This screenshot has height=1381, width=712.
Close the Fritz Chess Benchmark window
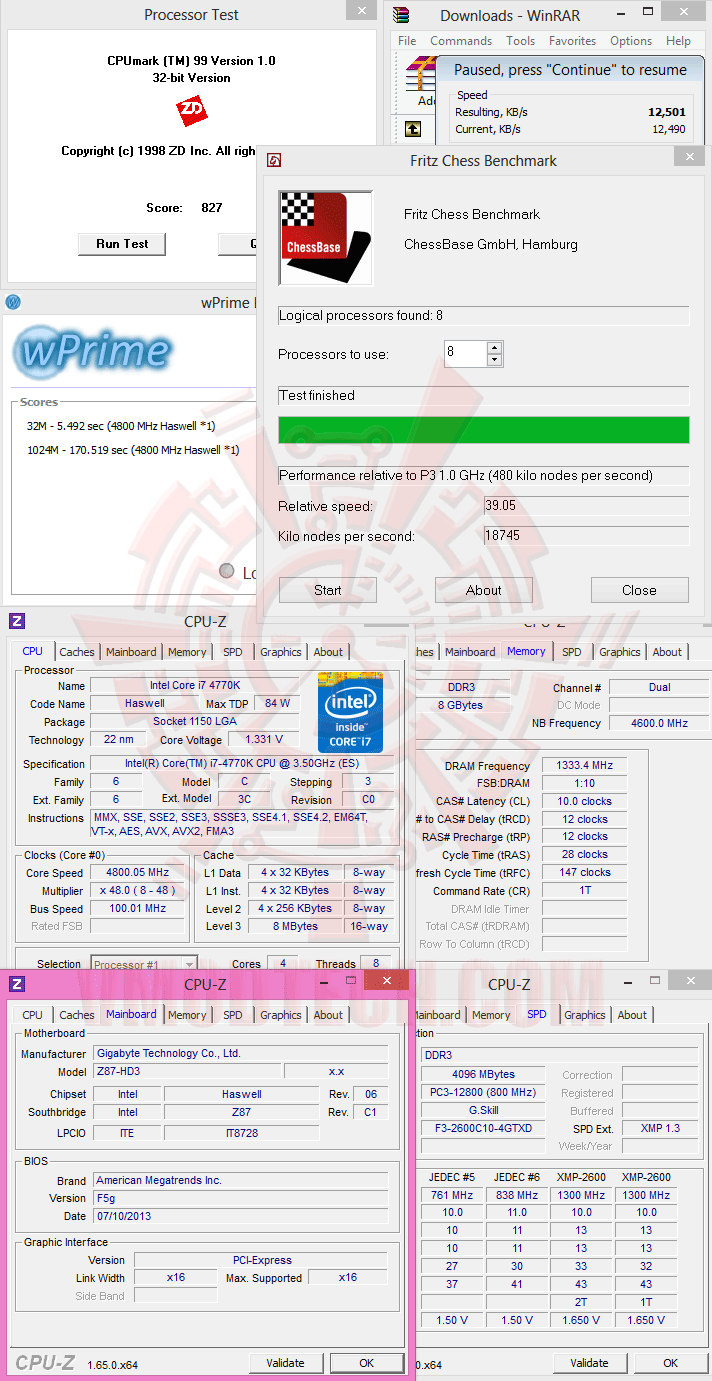click(x=688, y=157)
